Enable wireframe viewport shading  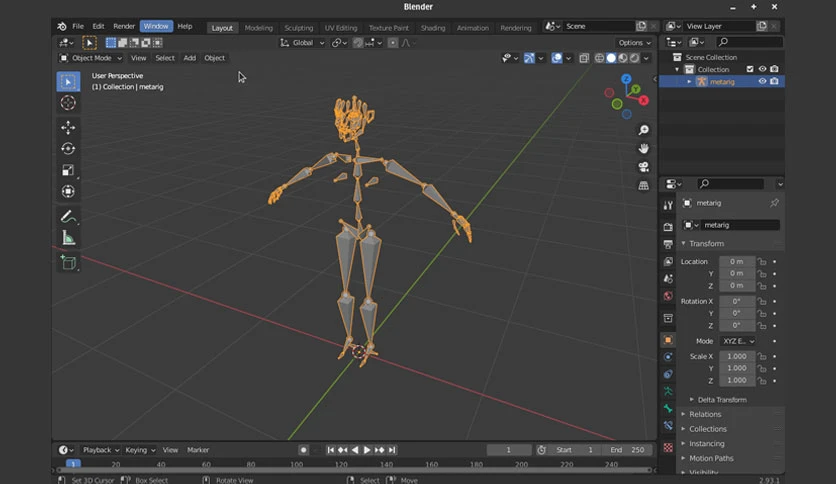tap(599, 58)
